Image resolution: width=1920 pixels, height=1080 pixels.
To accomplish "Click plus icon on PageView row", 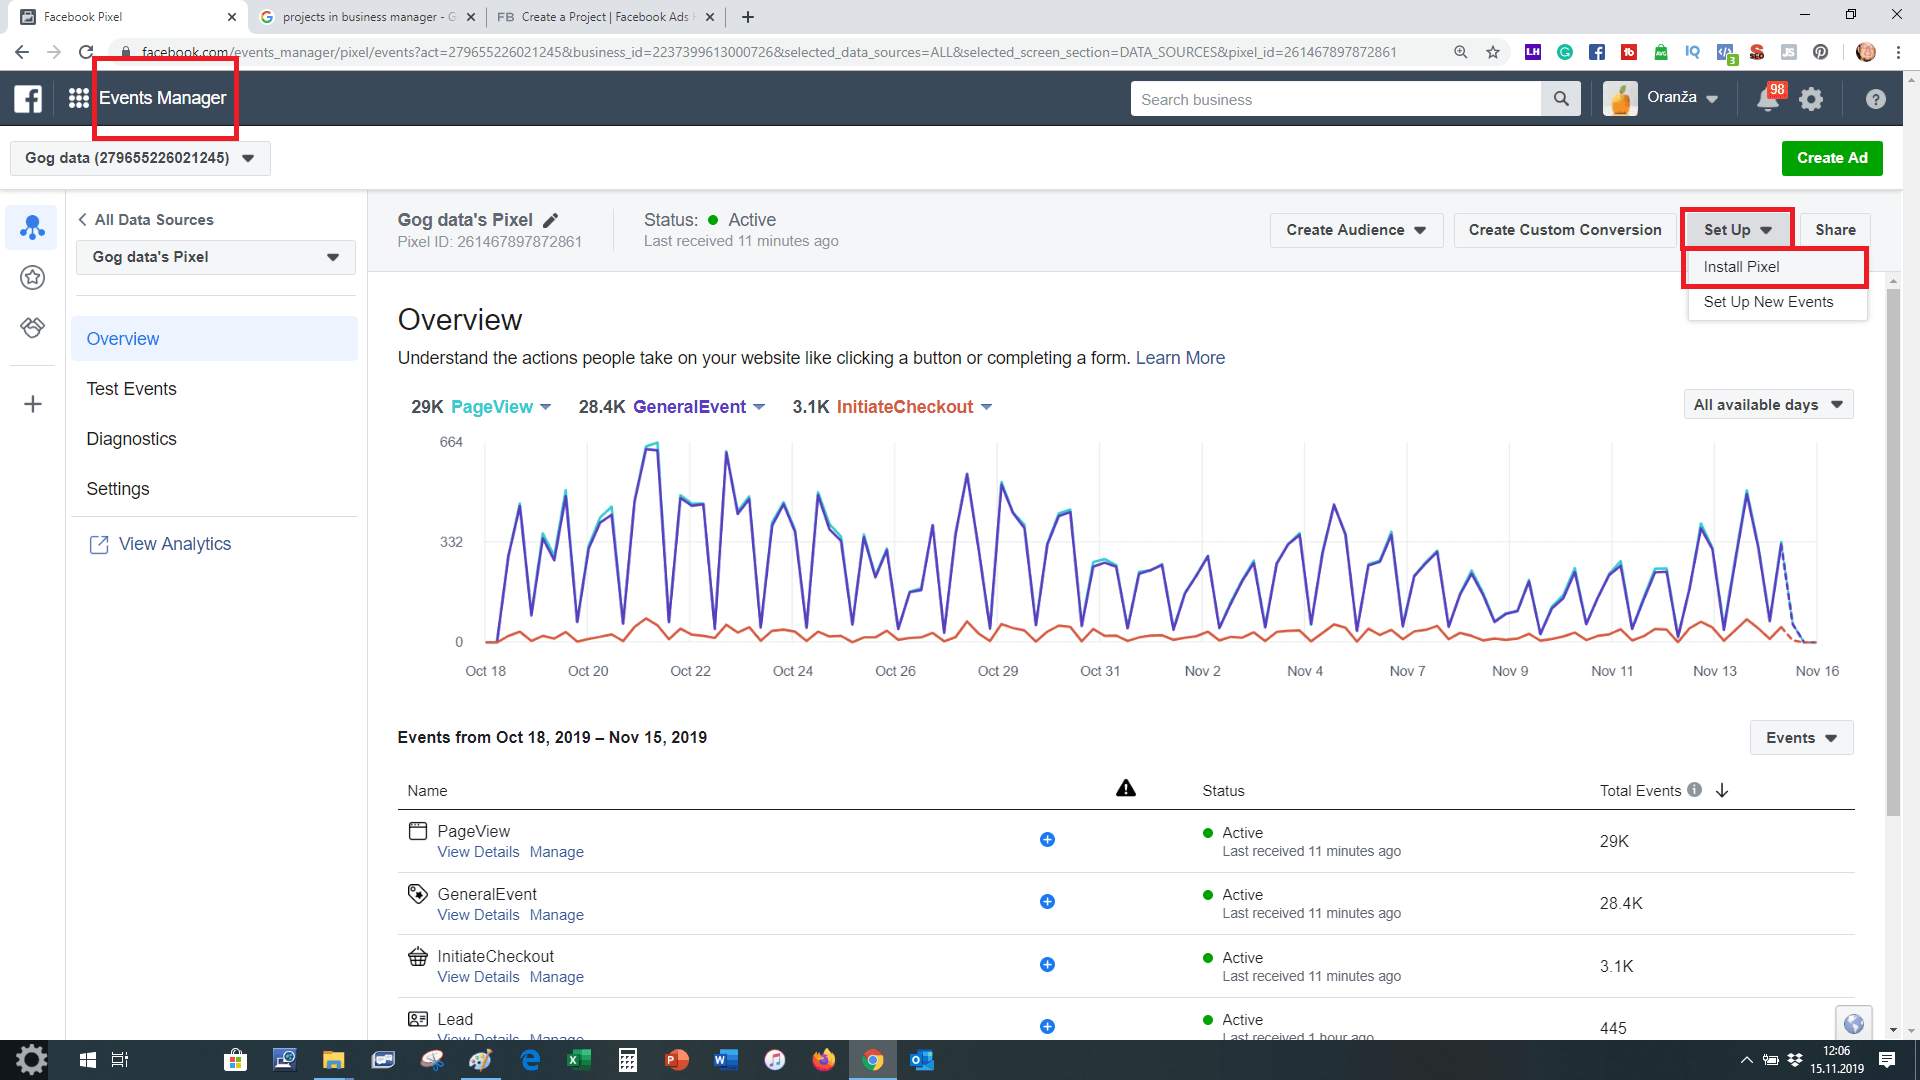I will pos(1047,840).
